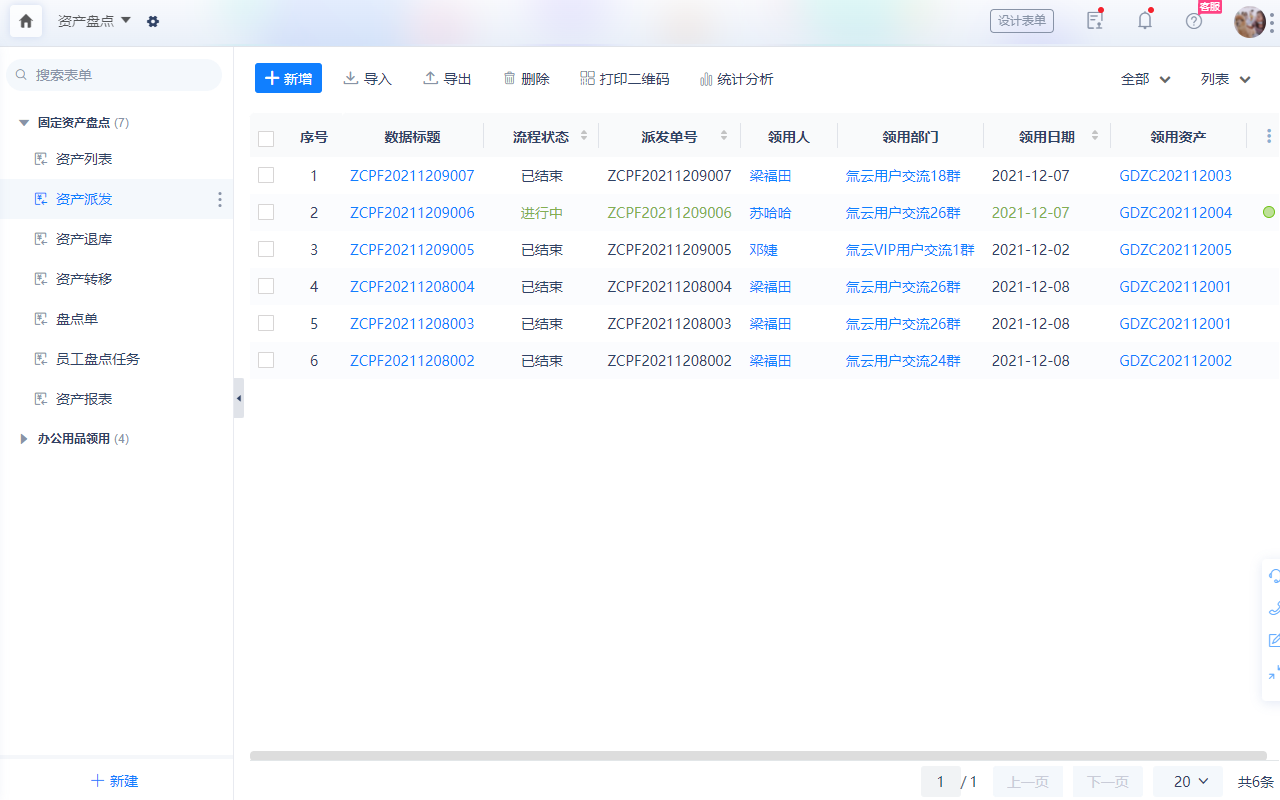The width and height of the screenshot is (1280, 800).
Task: Click the search magnifier icon
Action: [22, 75]
